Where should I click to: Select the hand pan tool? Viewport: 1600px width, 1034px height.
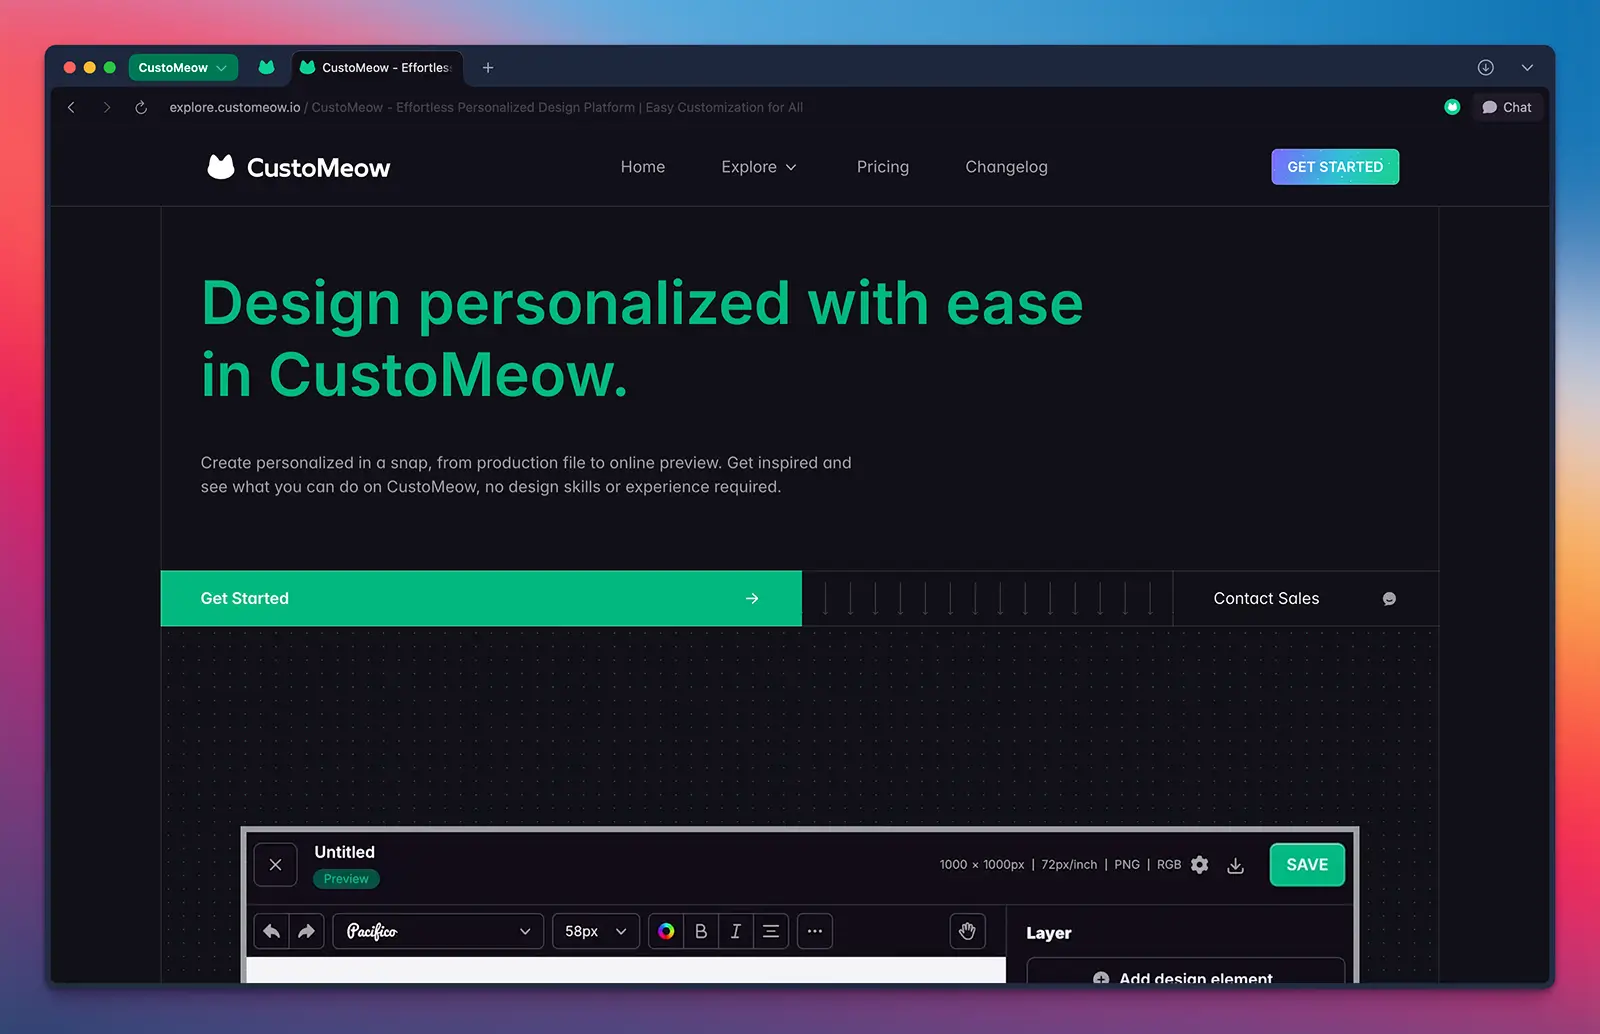pos(967,931)
